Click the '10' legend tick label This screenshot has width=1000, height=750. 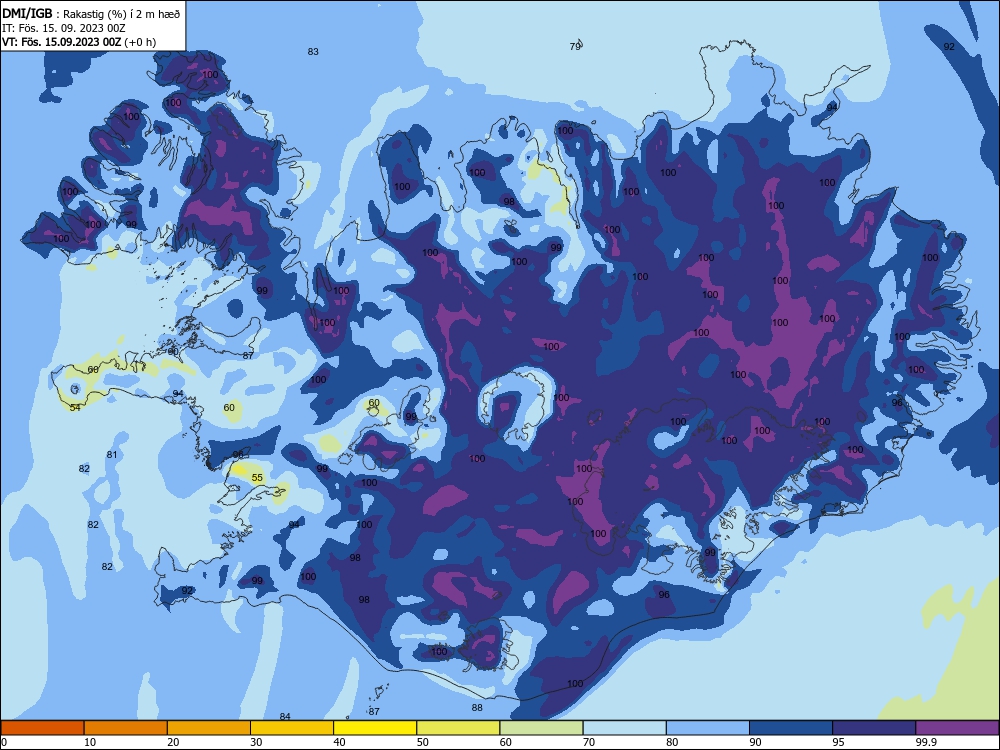[x=90, y=742]
